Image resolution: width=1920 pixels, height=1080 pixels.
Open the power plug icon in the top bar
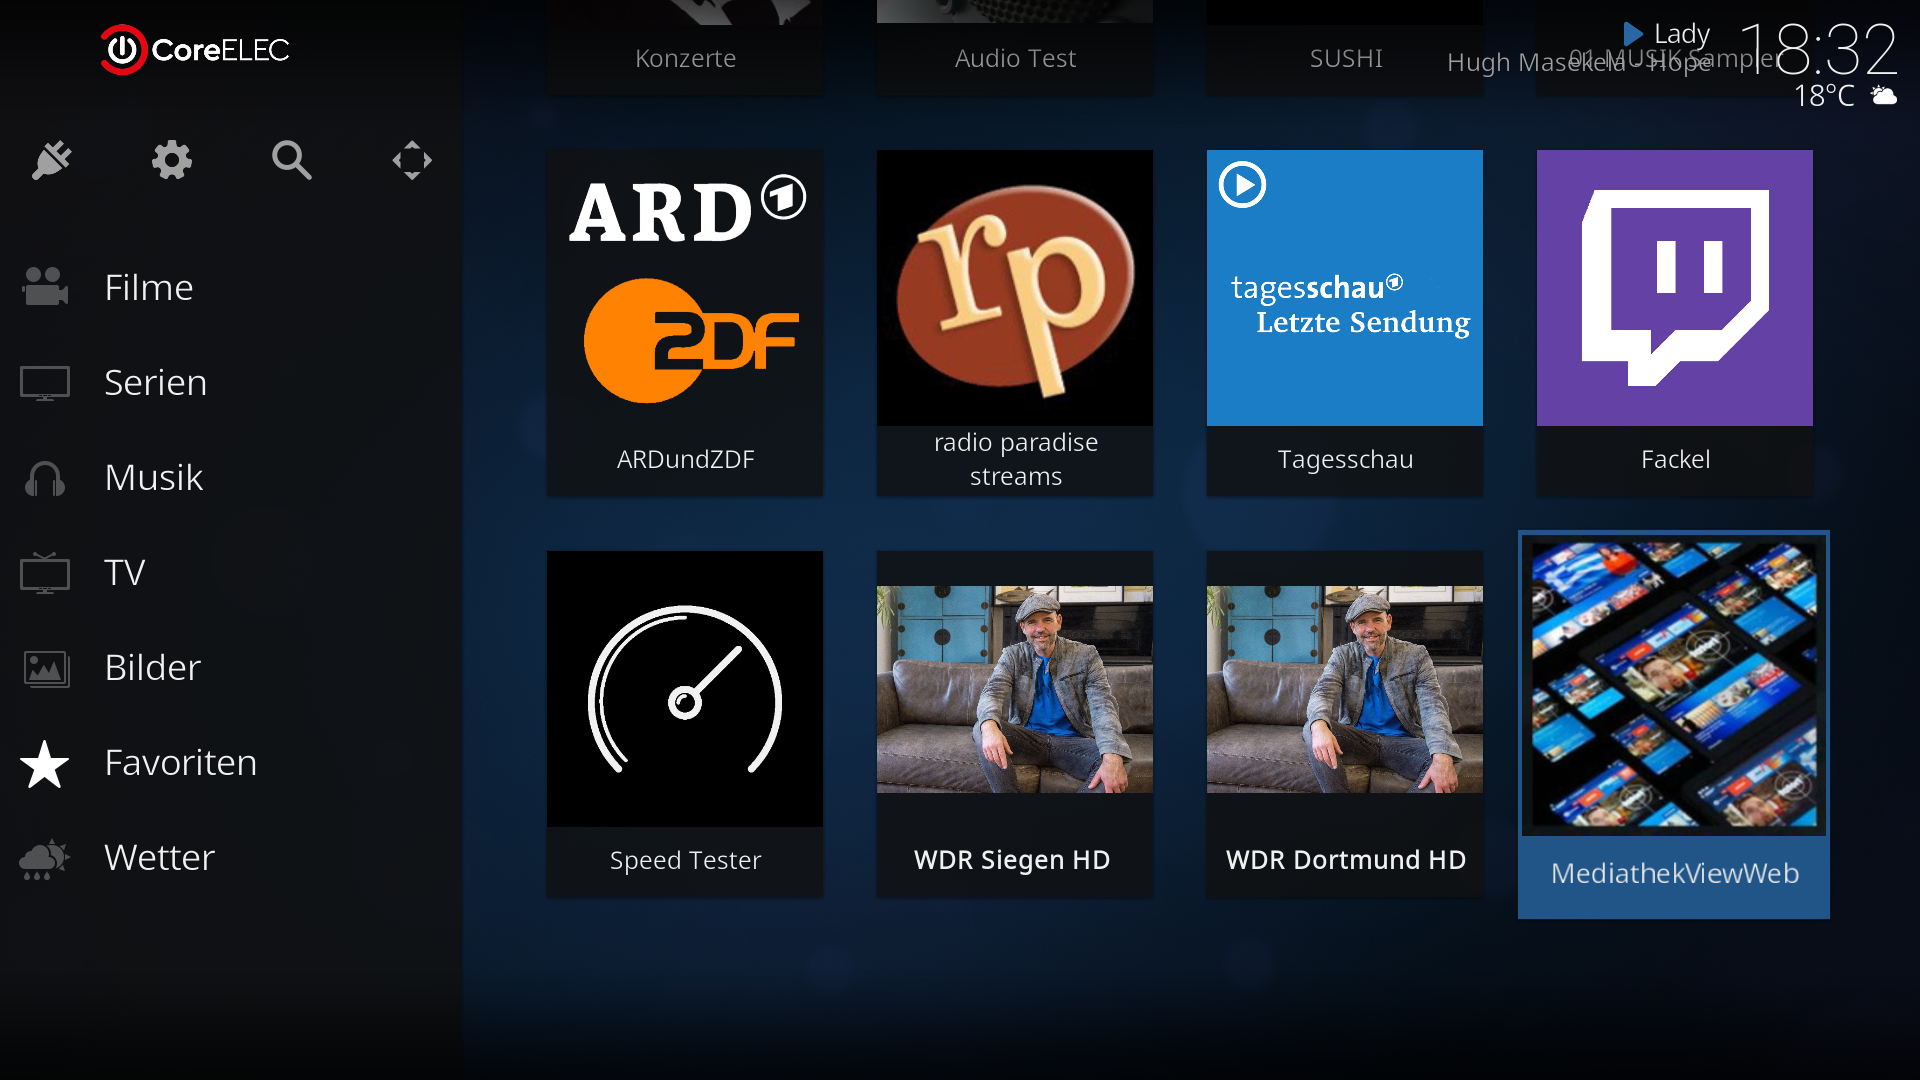[x=52, y=160]
